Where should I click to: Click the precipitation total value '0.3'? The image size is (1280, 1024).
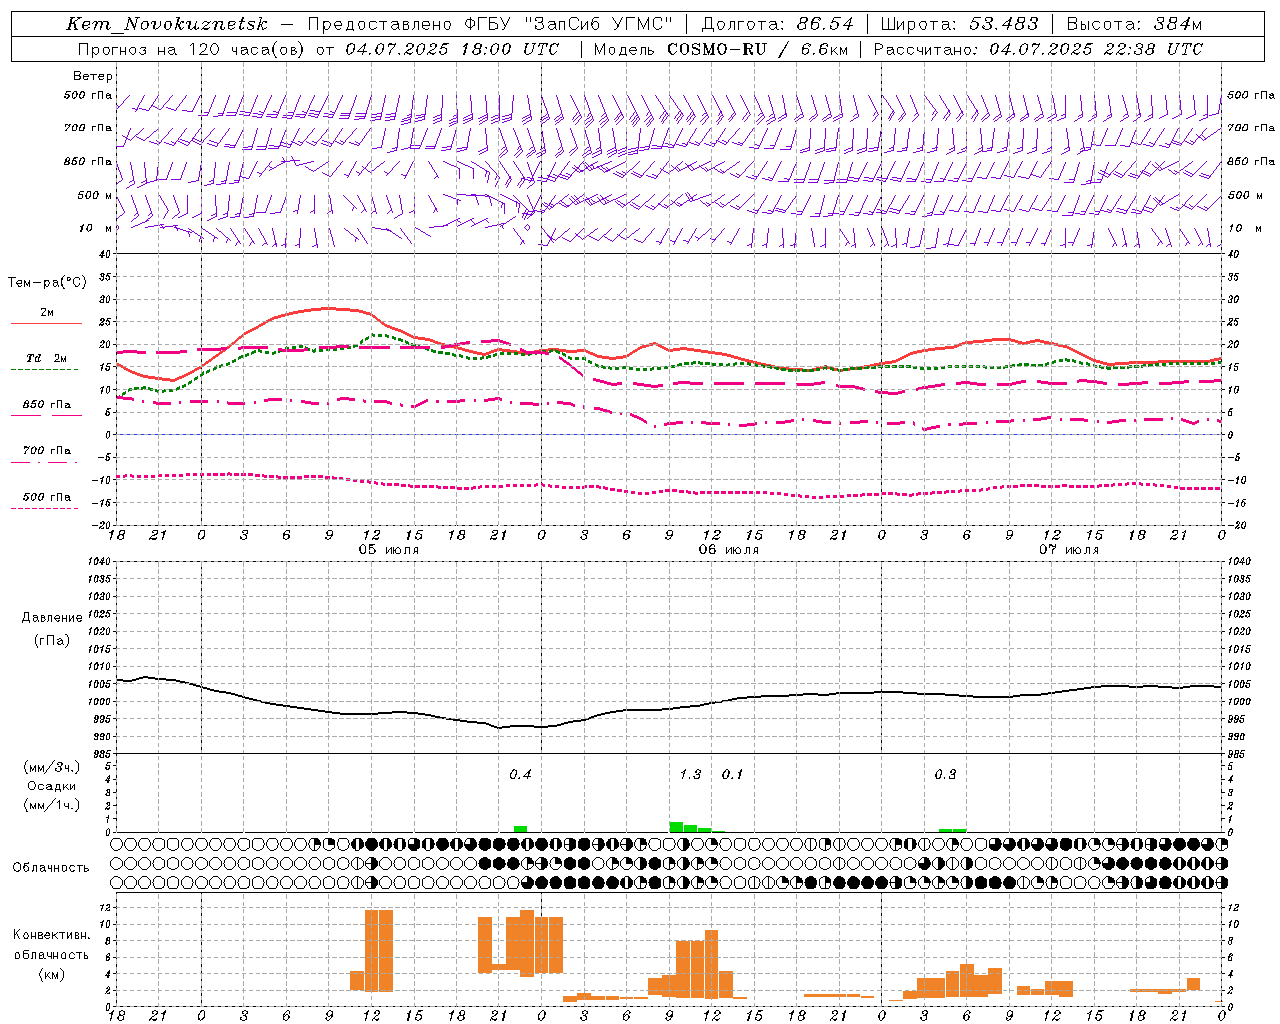(x=945, y=774)
